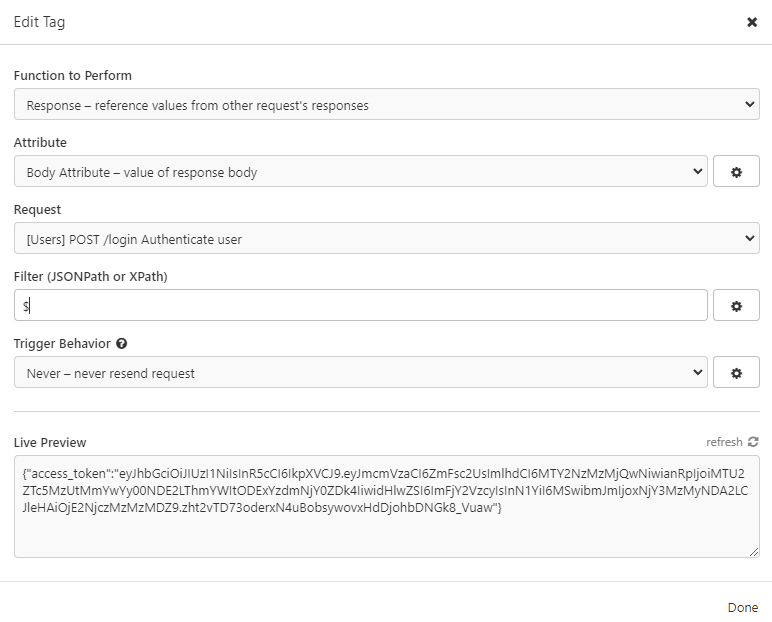Open the gear options for Trigger Behavior
The height and width of the screenshot is (622, 772).
point(736,372)
